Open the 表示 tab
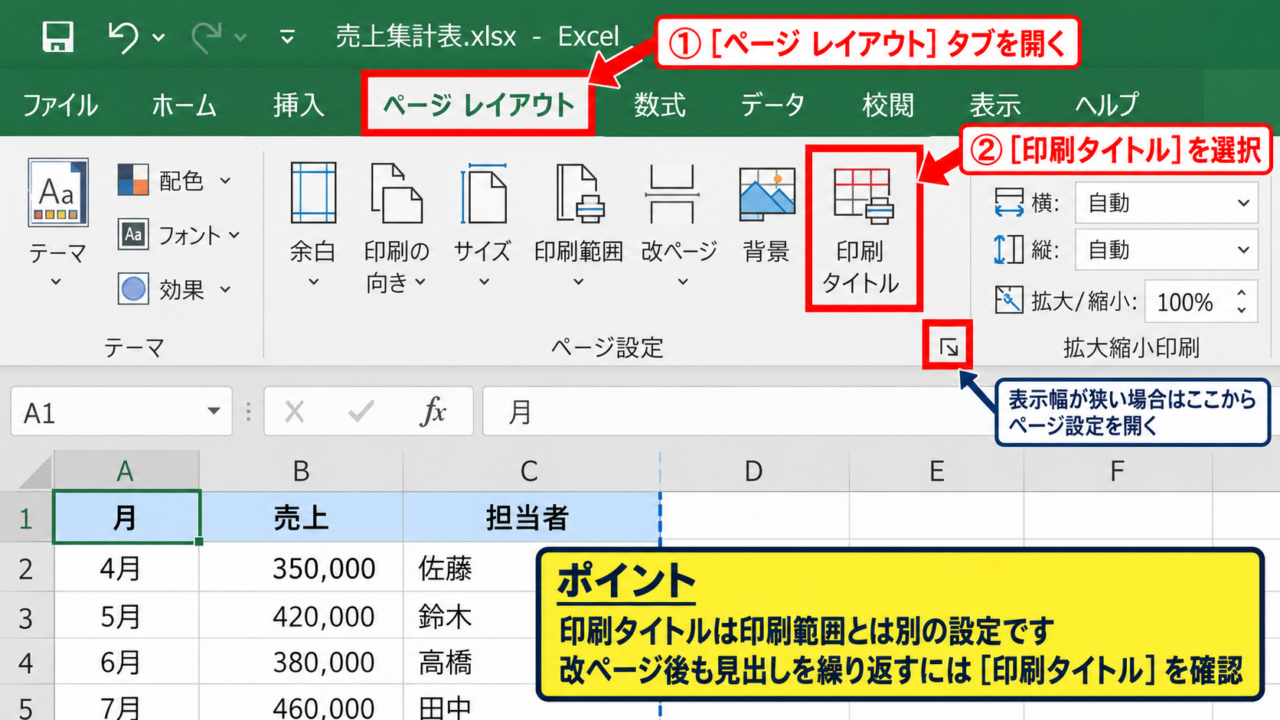This screenshot has width=1280, height=720. (x=995, y=104)
